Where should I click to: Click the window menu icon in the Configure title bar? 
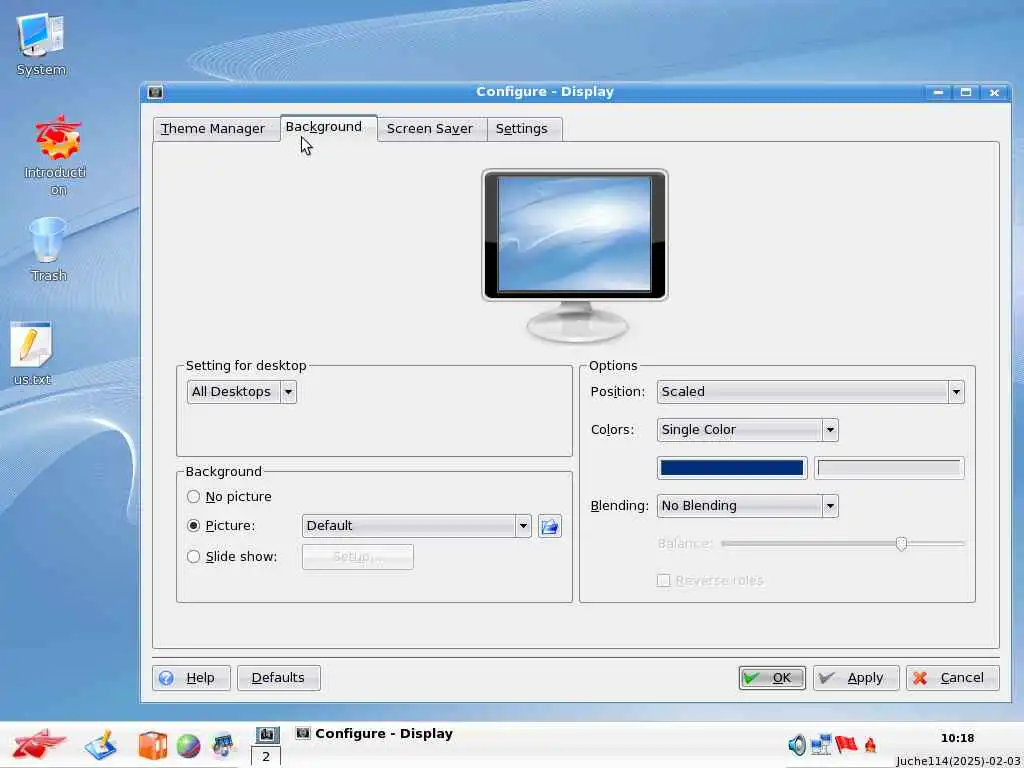coord(155,92)
